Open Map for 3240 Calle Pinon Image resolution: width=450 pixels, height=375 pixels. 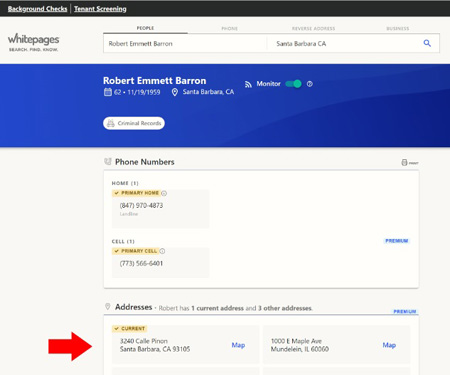[238, 345]
